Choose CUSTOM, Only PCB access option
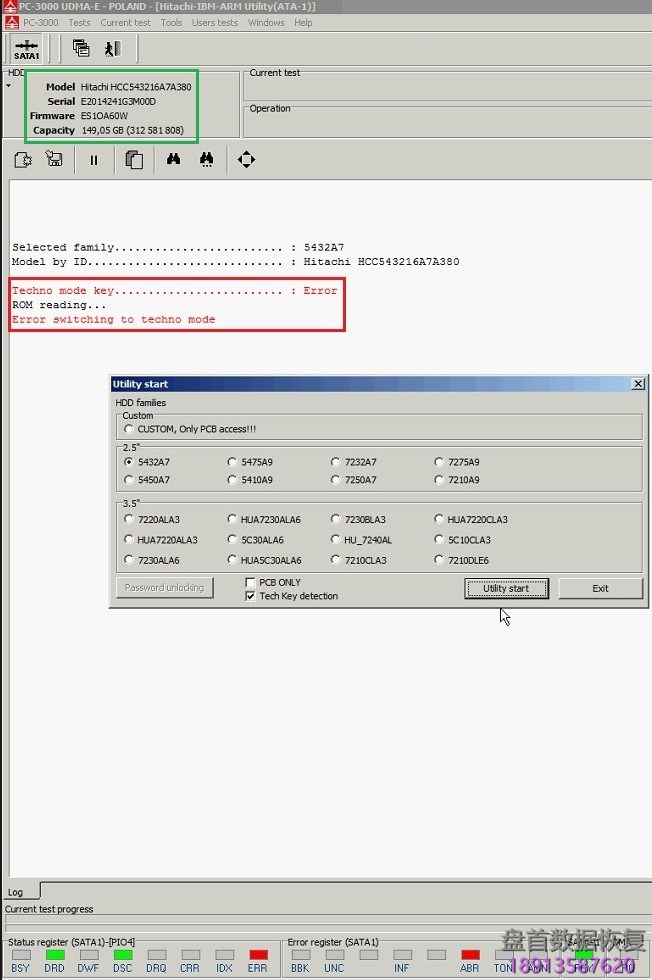Viewport: 652px width, 980px height. (x=129, y=429)
